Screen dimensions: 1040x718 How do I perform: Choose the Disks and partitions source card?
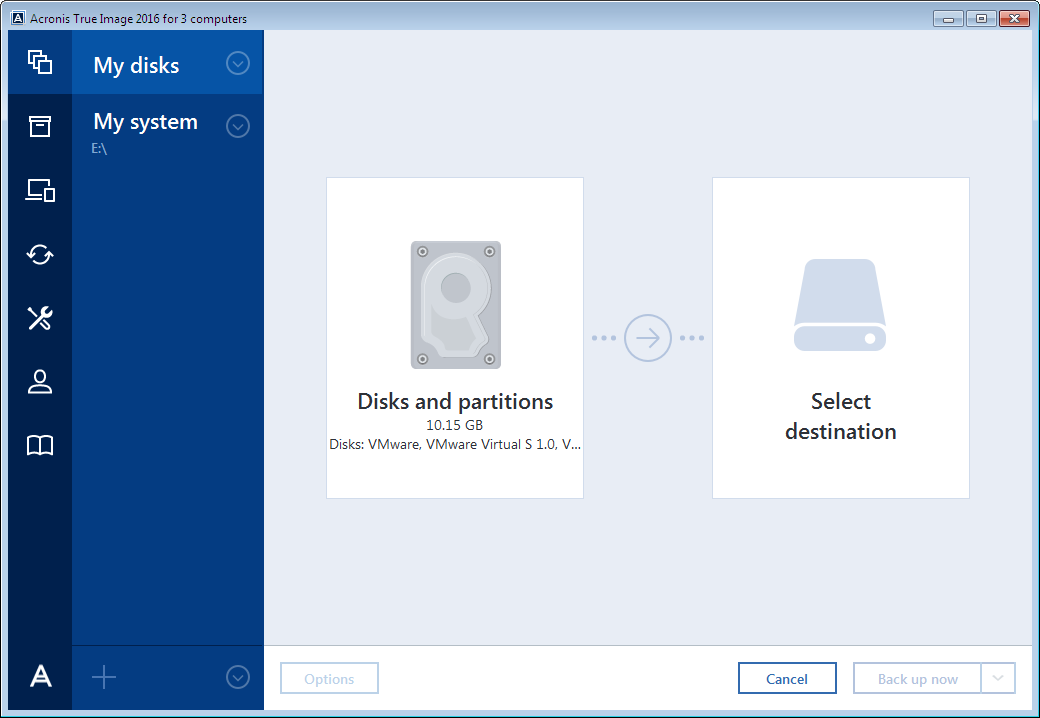[454, 338]
